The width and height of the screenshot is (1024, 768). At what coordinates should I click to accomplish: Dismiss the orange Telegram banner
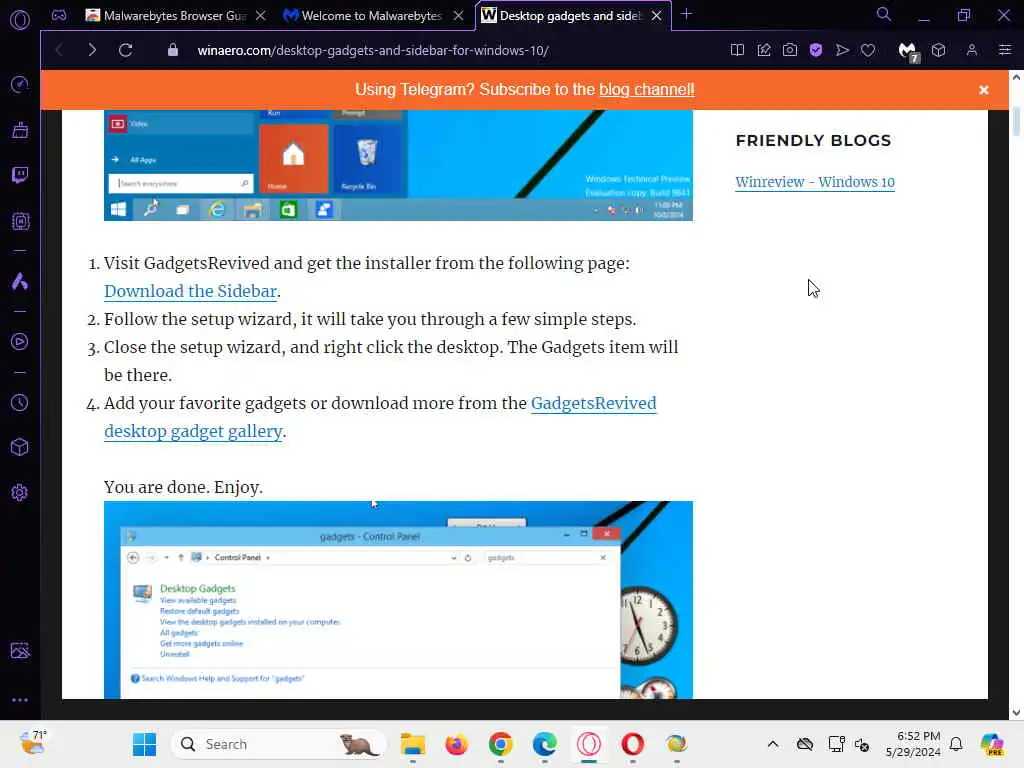(984, 90)
